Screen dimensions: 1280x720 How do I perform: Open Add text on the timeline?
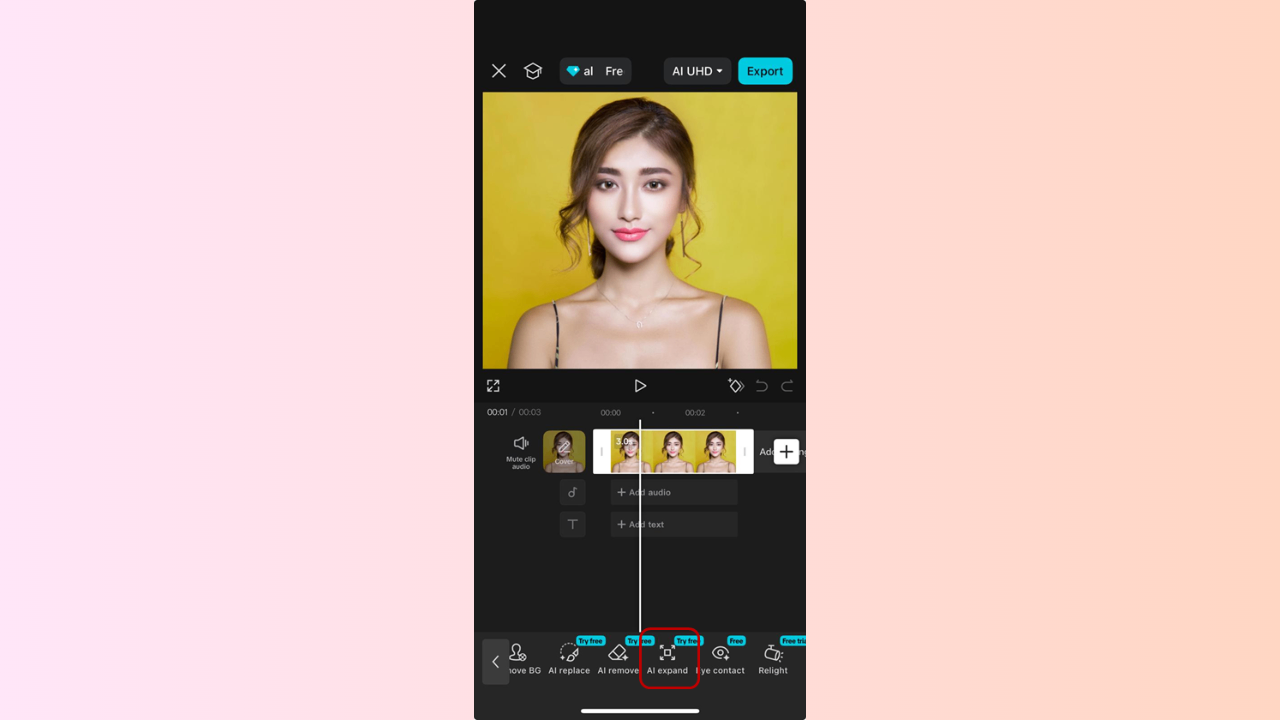tap(673, 524)
